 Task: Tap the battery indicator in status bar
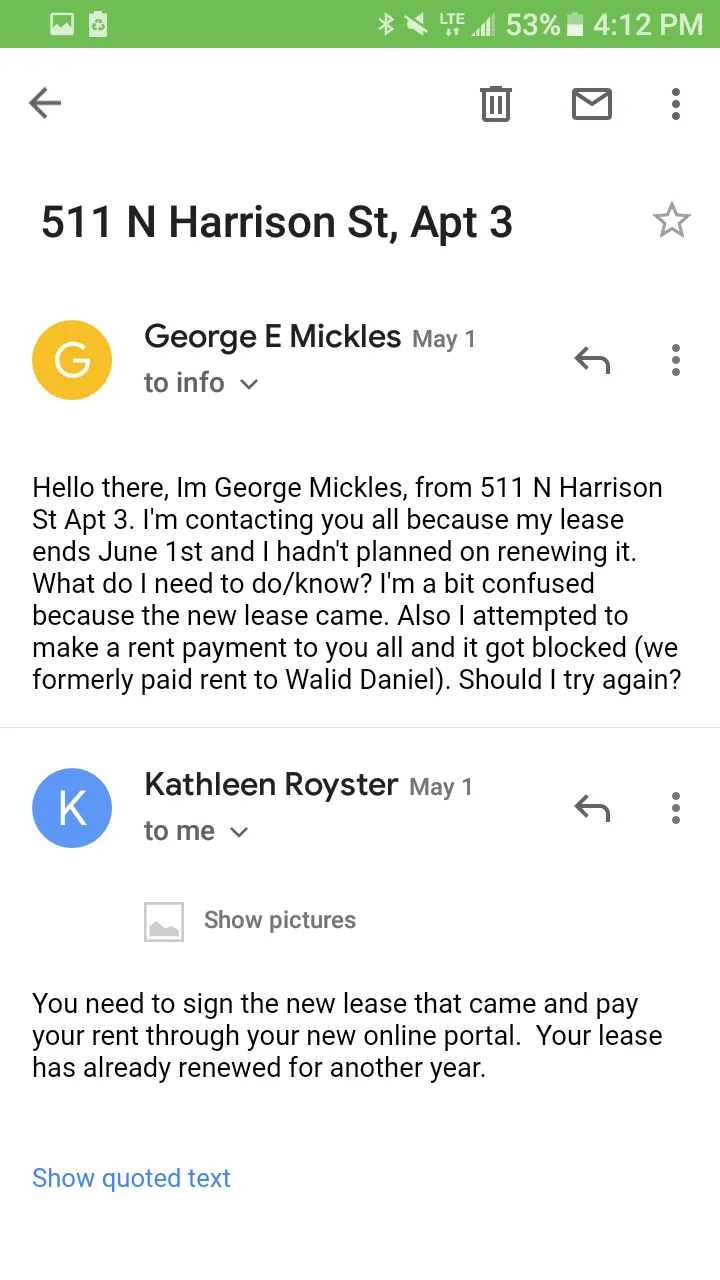coord(575,24)
